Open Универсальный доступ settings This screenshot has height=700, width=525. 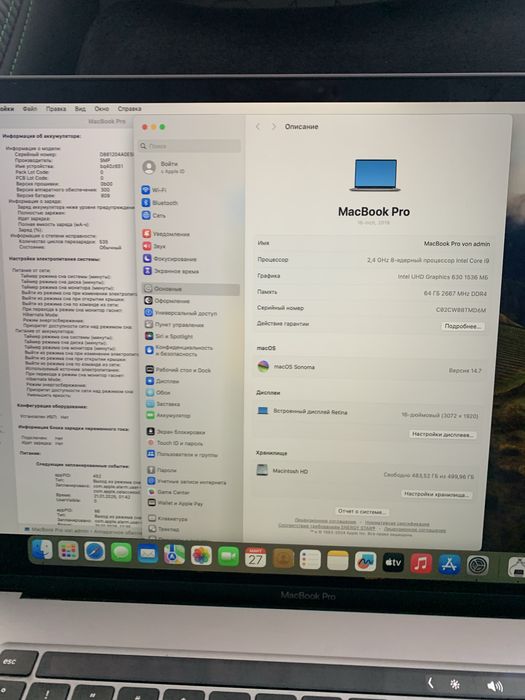point(181,312)
